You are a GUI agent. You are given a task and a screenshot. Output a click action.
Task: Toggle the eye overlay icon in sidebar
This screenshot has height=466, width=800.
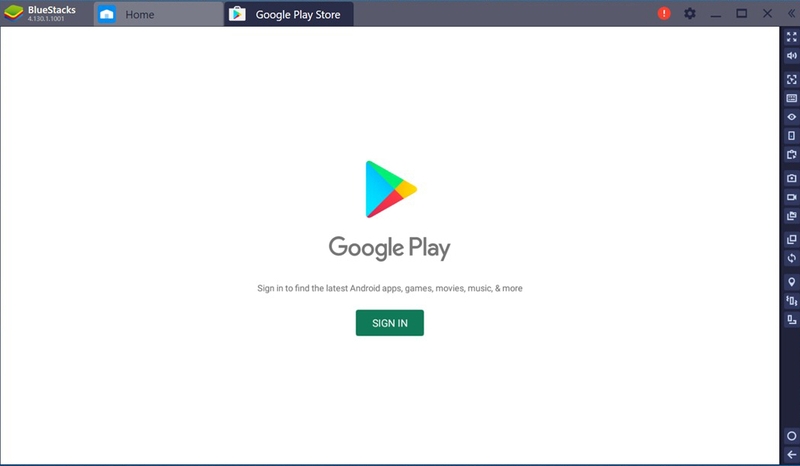791,117
